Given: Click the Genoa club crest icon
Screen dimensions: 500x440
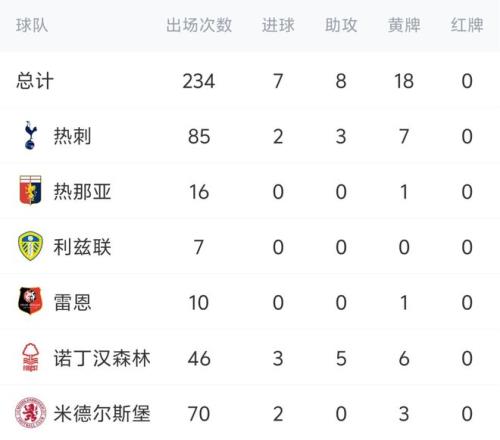Looking at the screenshot, I should pyautogui.click(x=30, y=190).
